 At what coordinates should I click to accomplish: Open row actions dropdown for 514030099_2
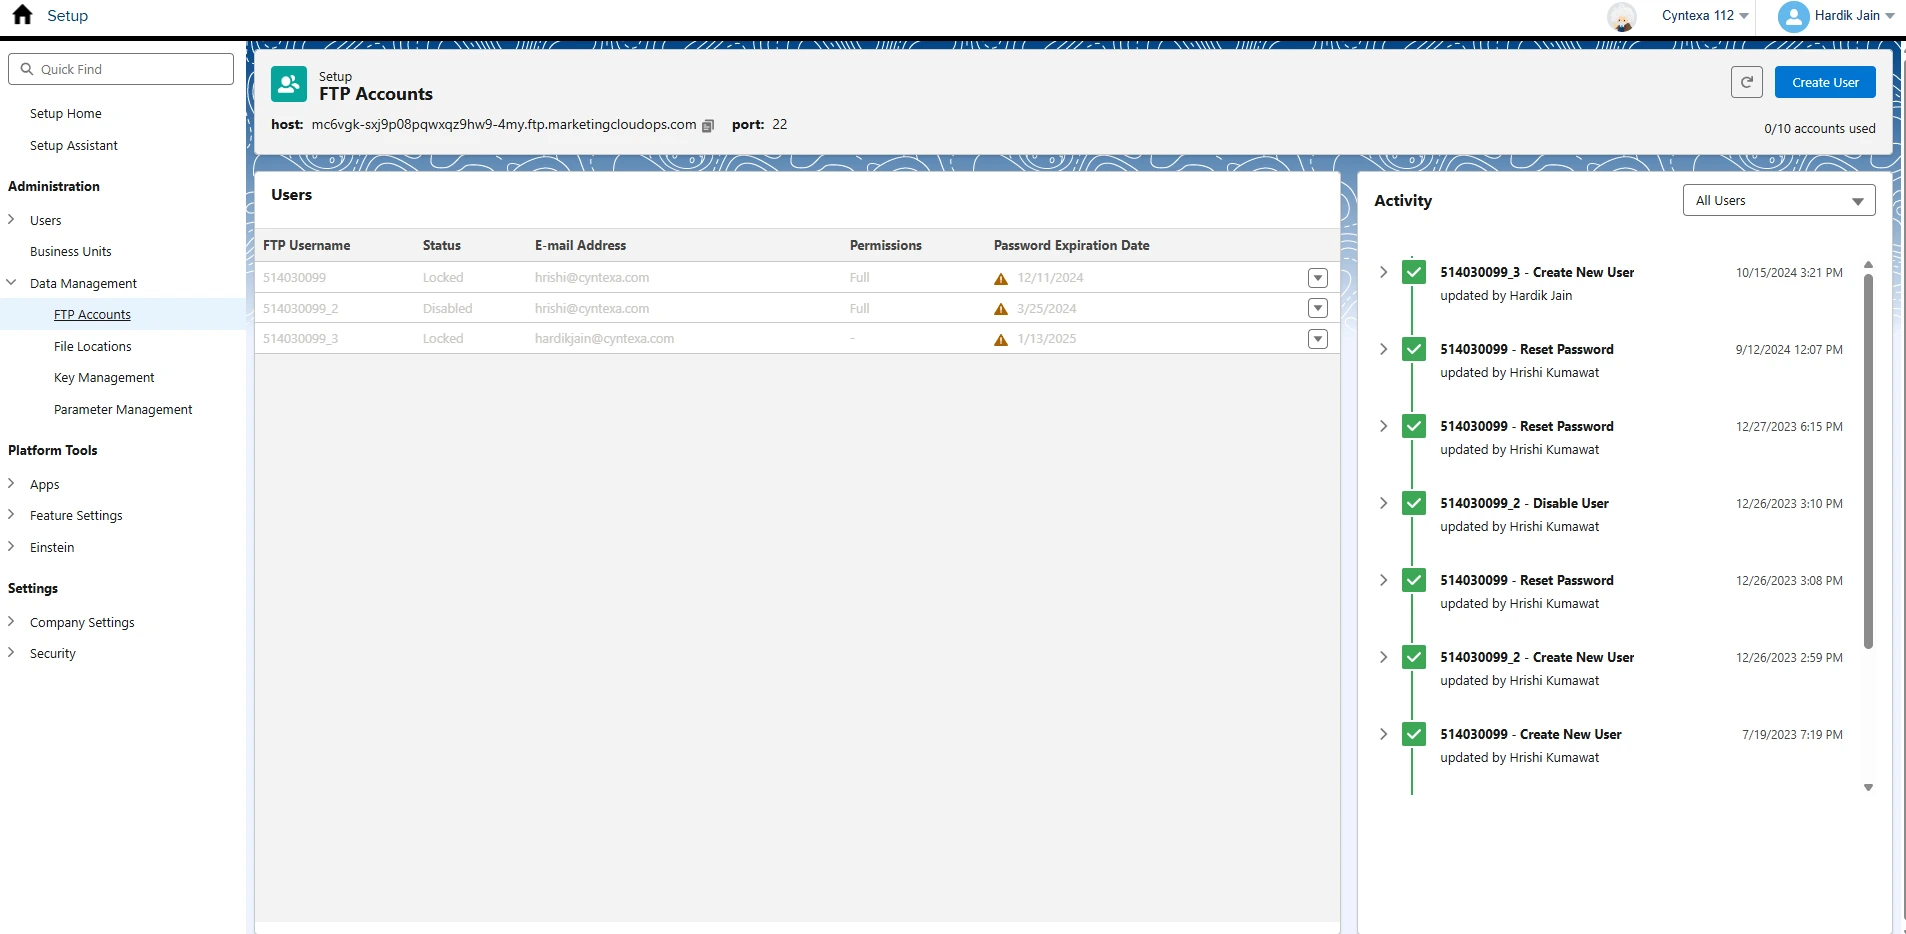coord(1317,308)
